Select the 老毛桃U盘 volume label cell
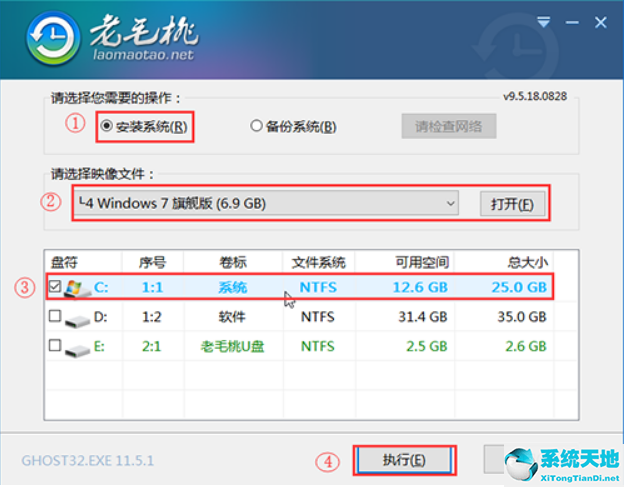Image resolution: width=624 pixels, height=487 pixels. click(x=232, y=347)
